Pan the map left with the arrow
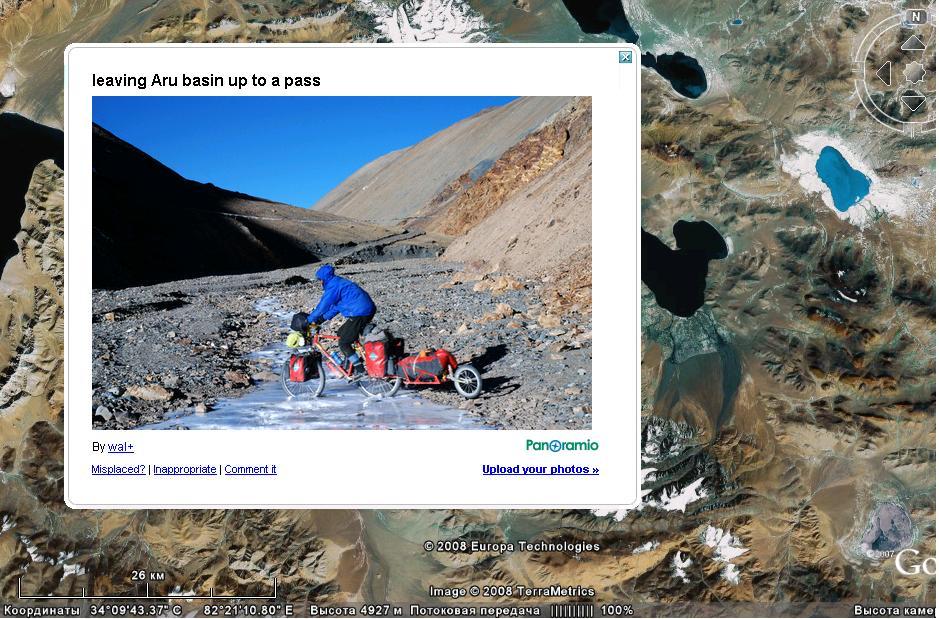This screenshot has width=939, height=619. 883,73
